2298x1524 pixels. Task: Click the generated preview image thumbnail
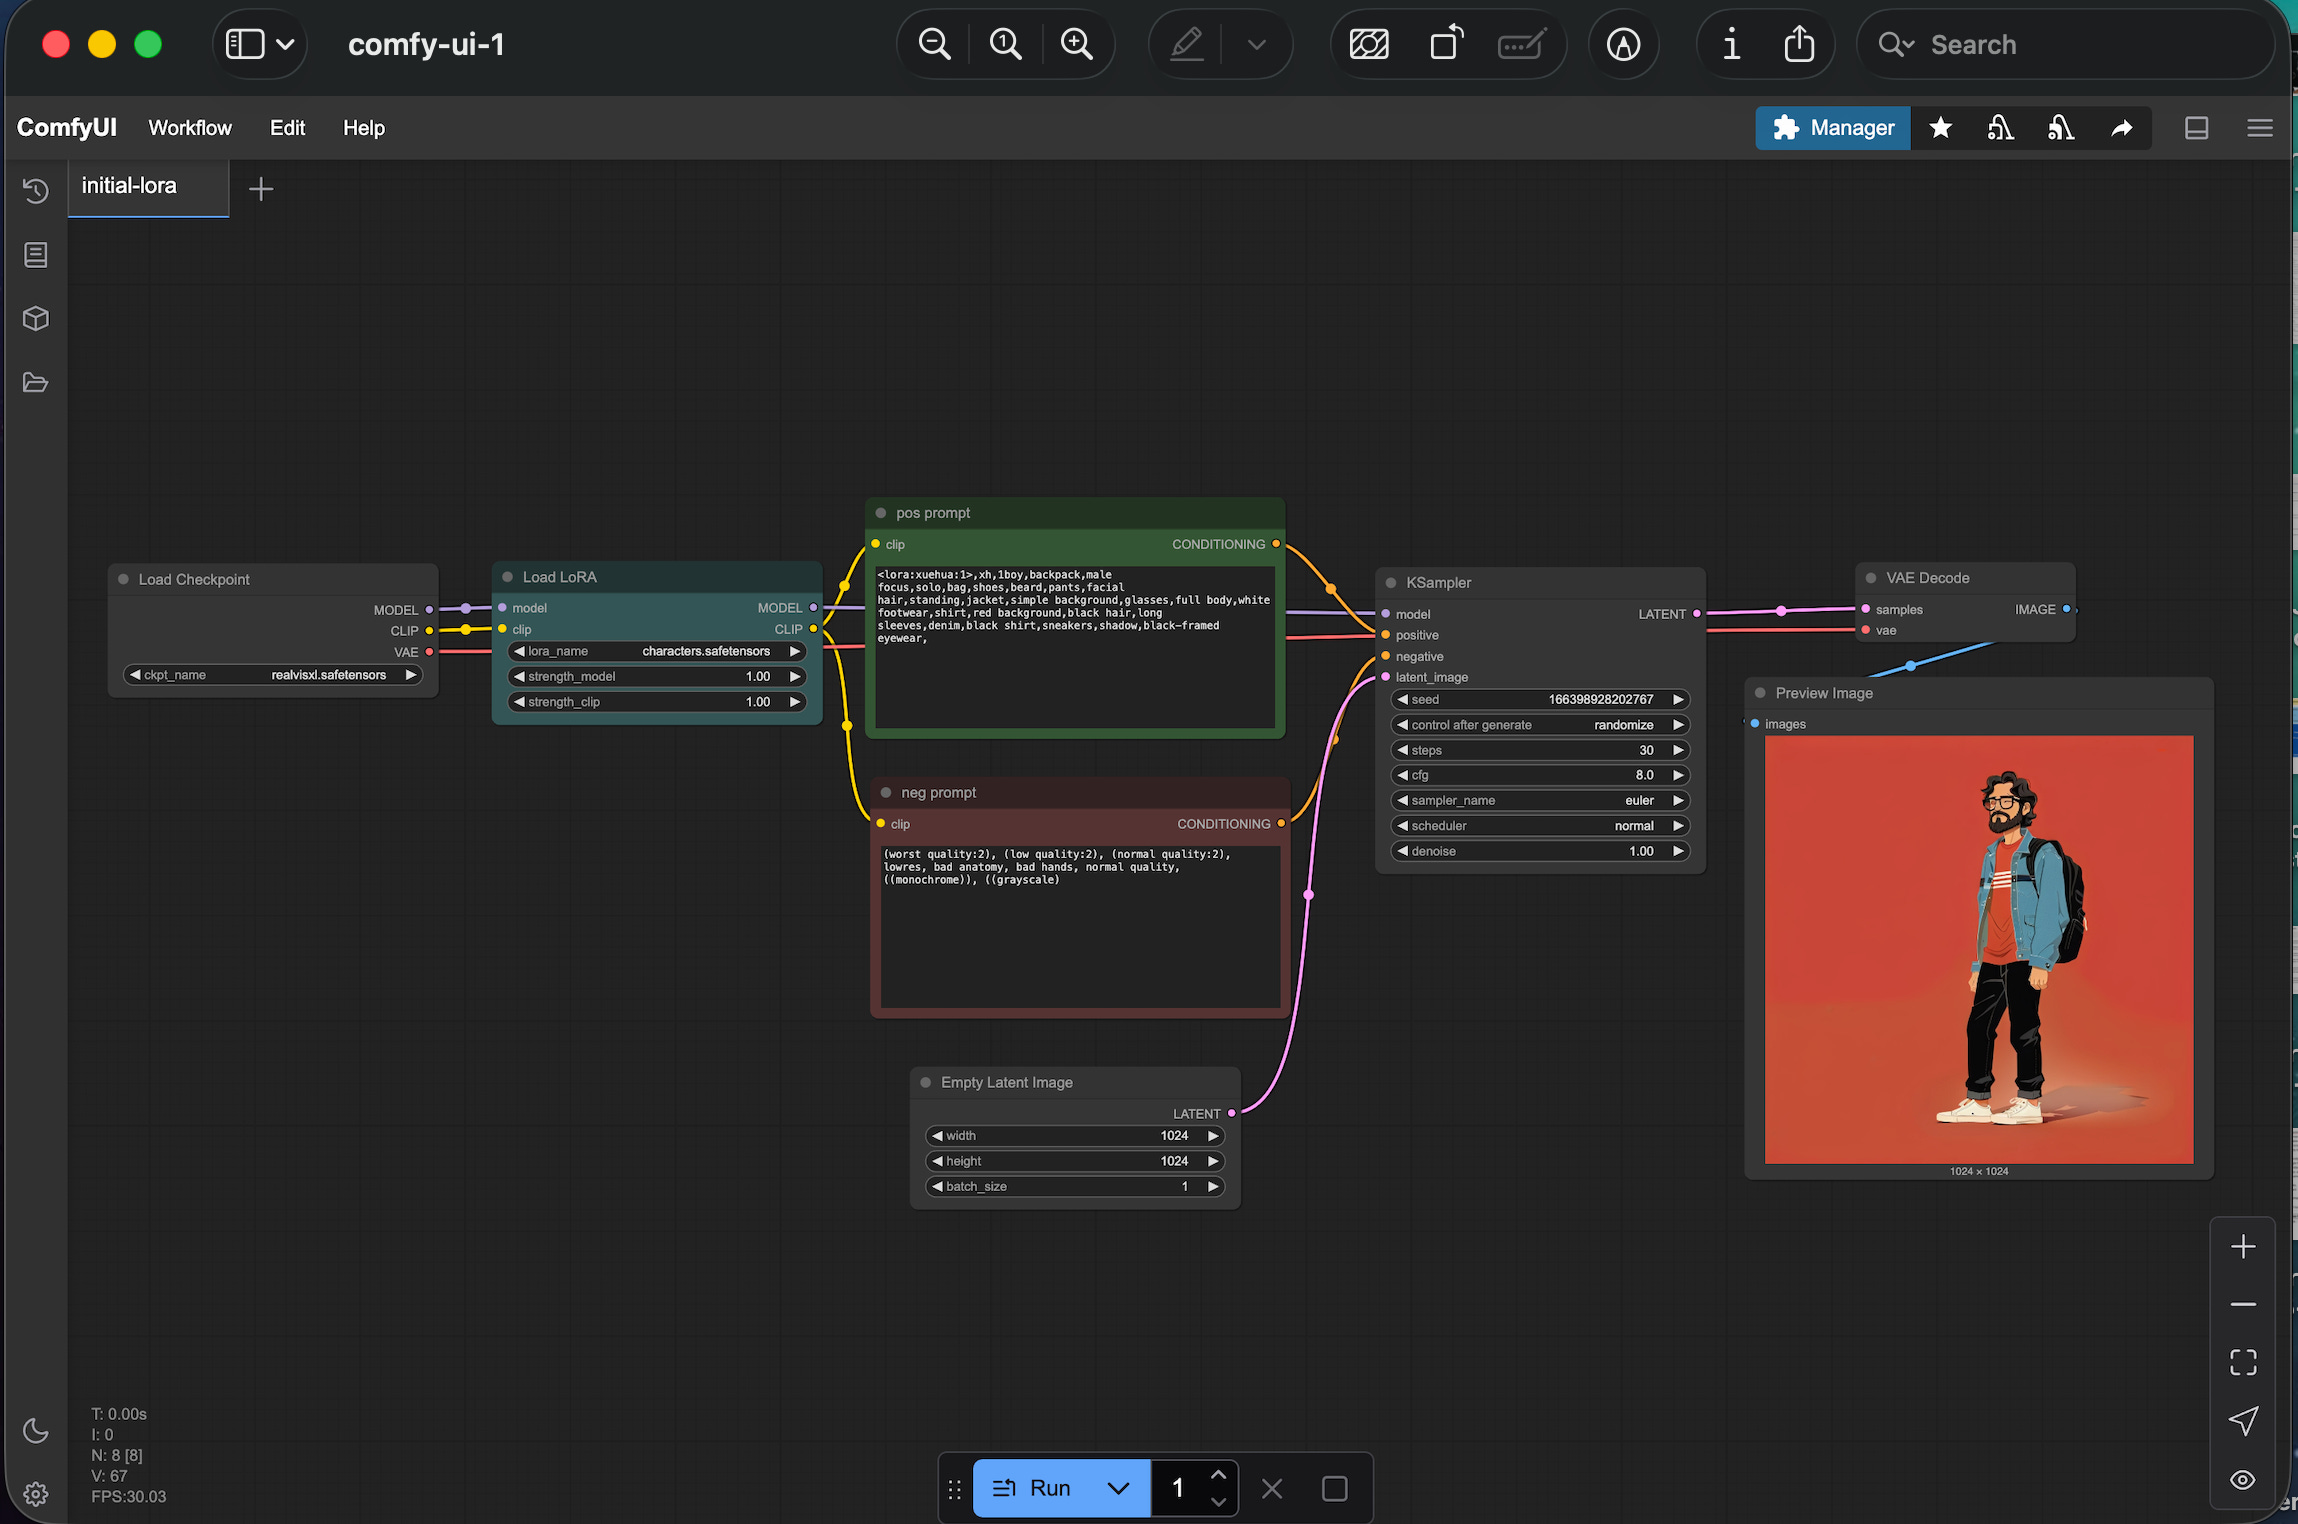click(1979, 949)
